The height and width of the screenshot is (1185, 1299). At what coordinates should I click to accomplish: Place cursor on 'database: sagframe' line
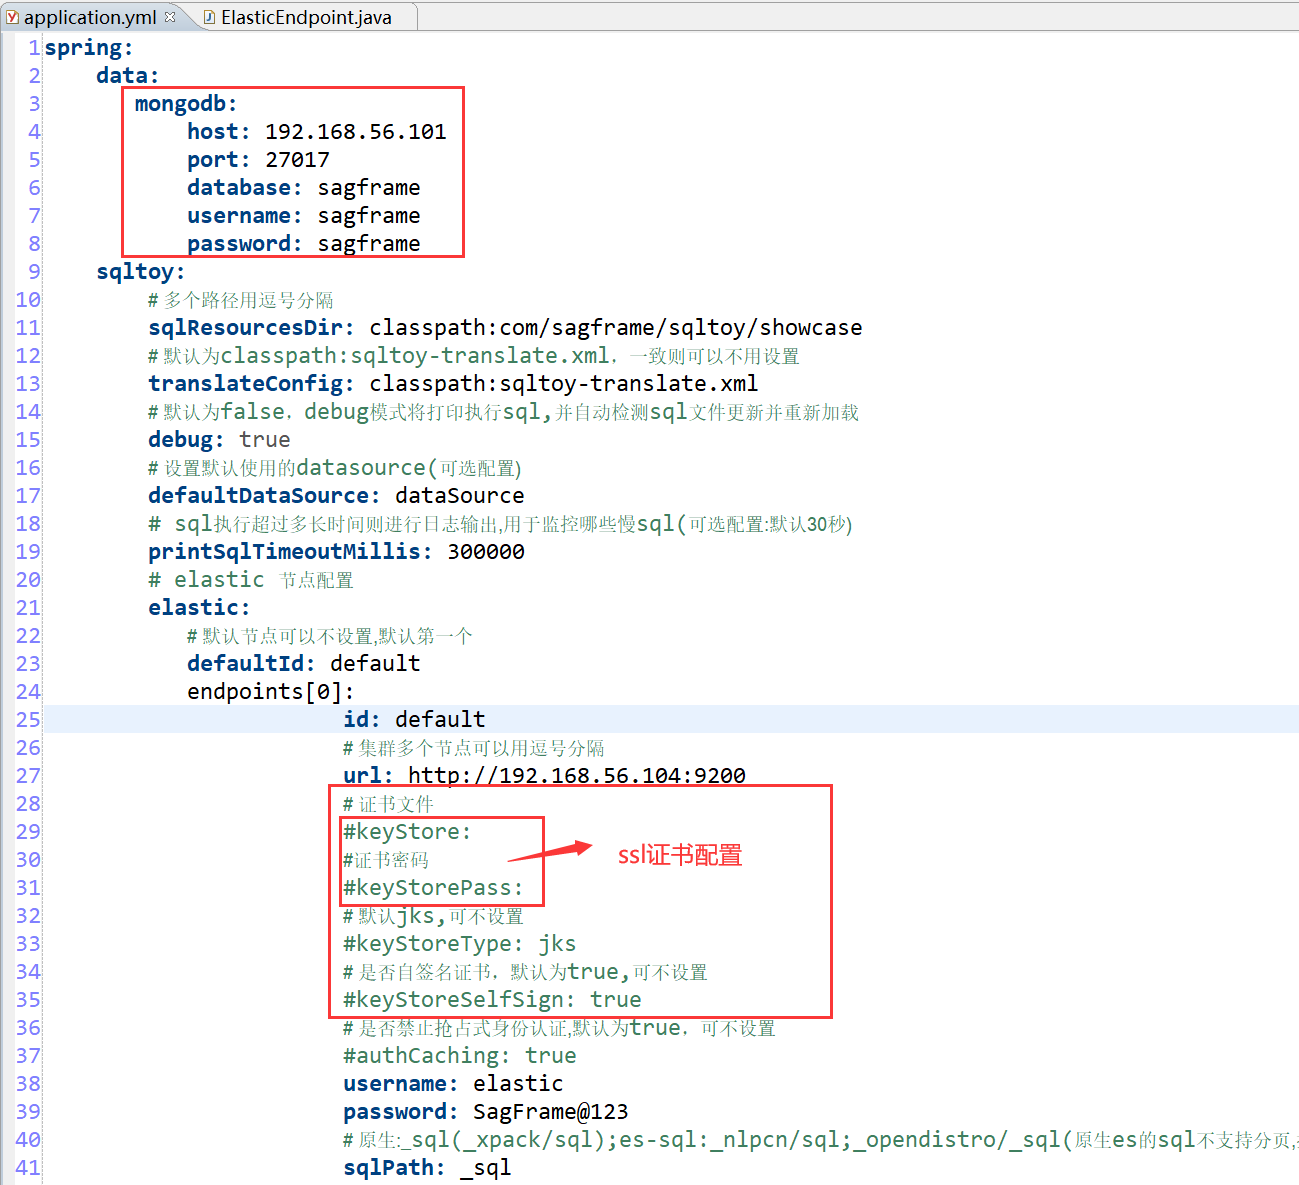coord(304,188)
